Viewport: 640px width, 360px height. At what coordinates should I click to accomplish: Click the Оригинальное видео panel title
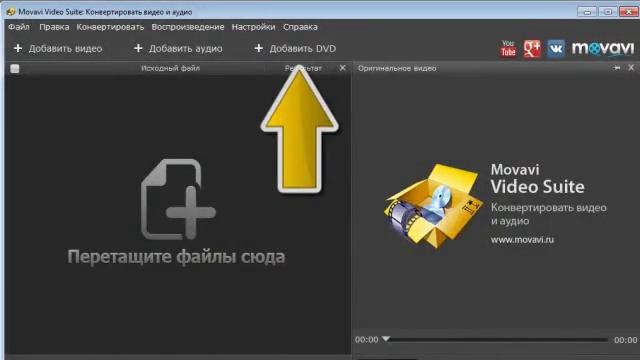pyautogui.click(x=397, y=68)
